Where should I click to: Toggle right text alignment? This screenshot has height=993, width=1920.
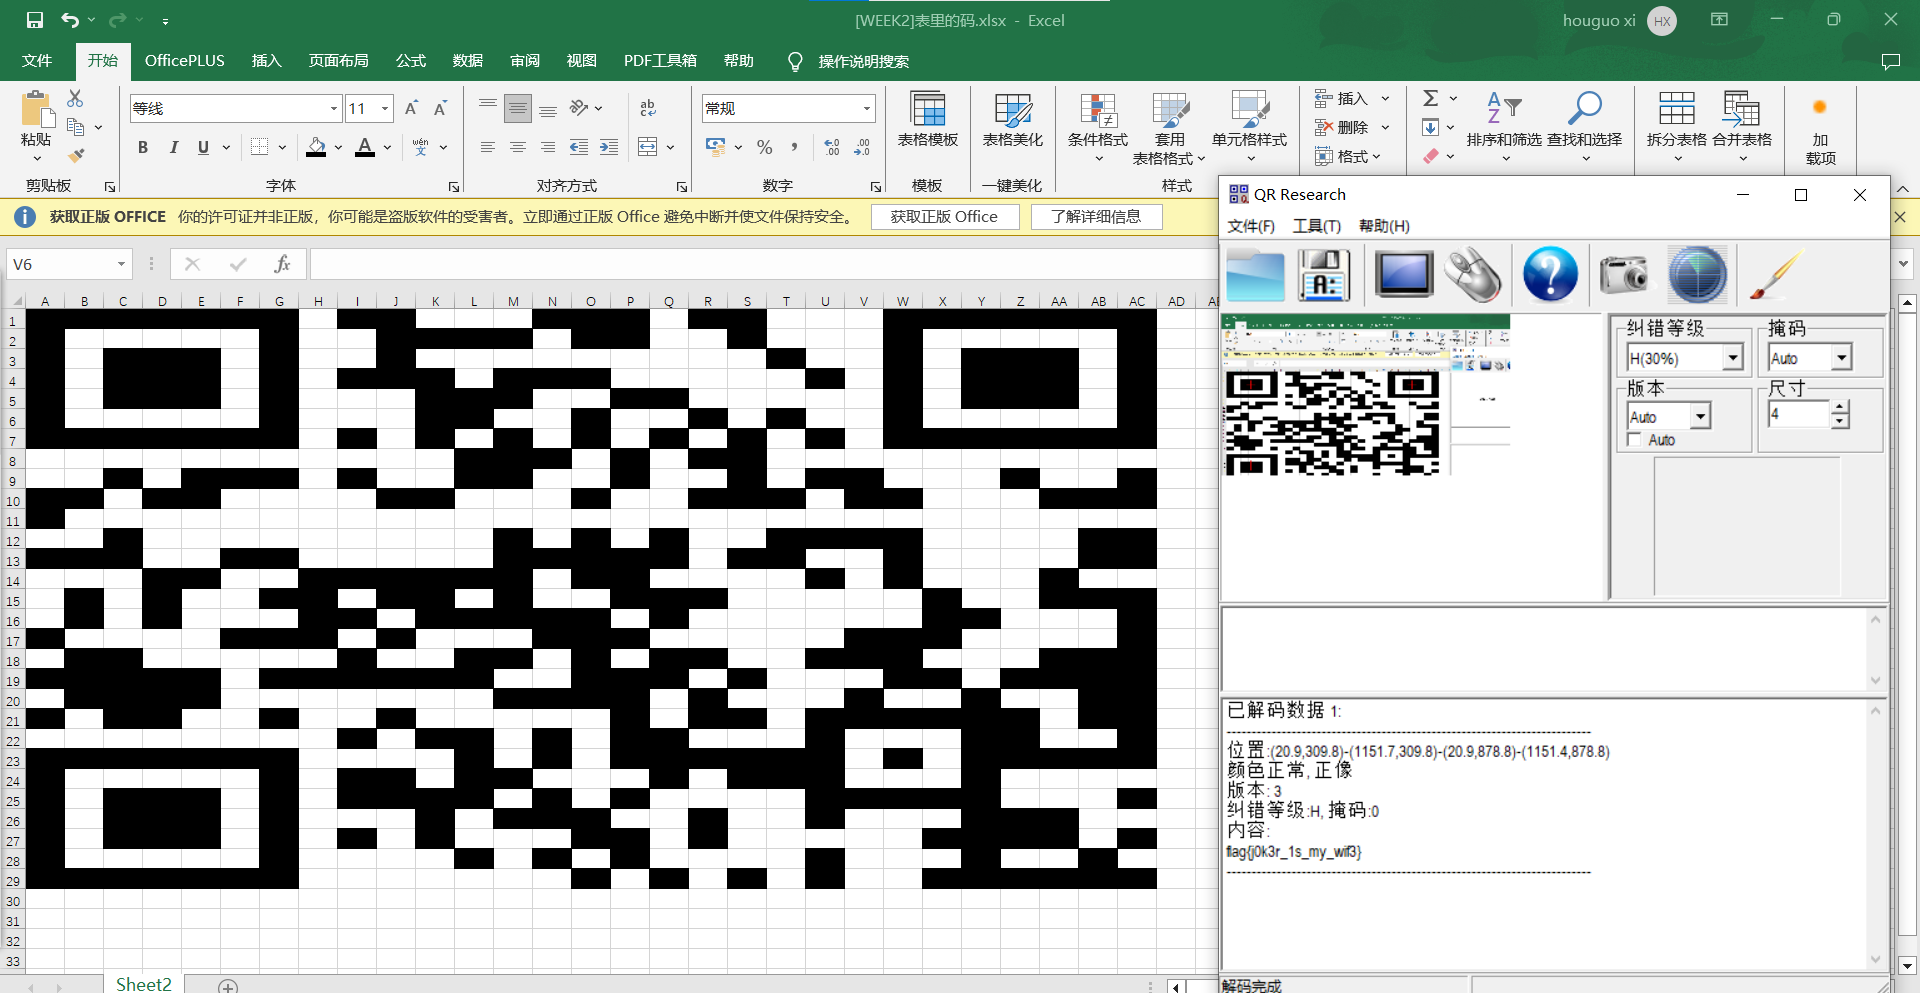coord(548,147)
